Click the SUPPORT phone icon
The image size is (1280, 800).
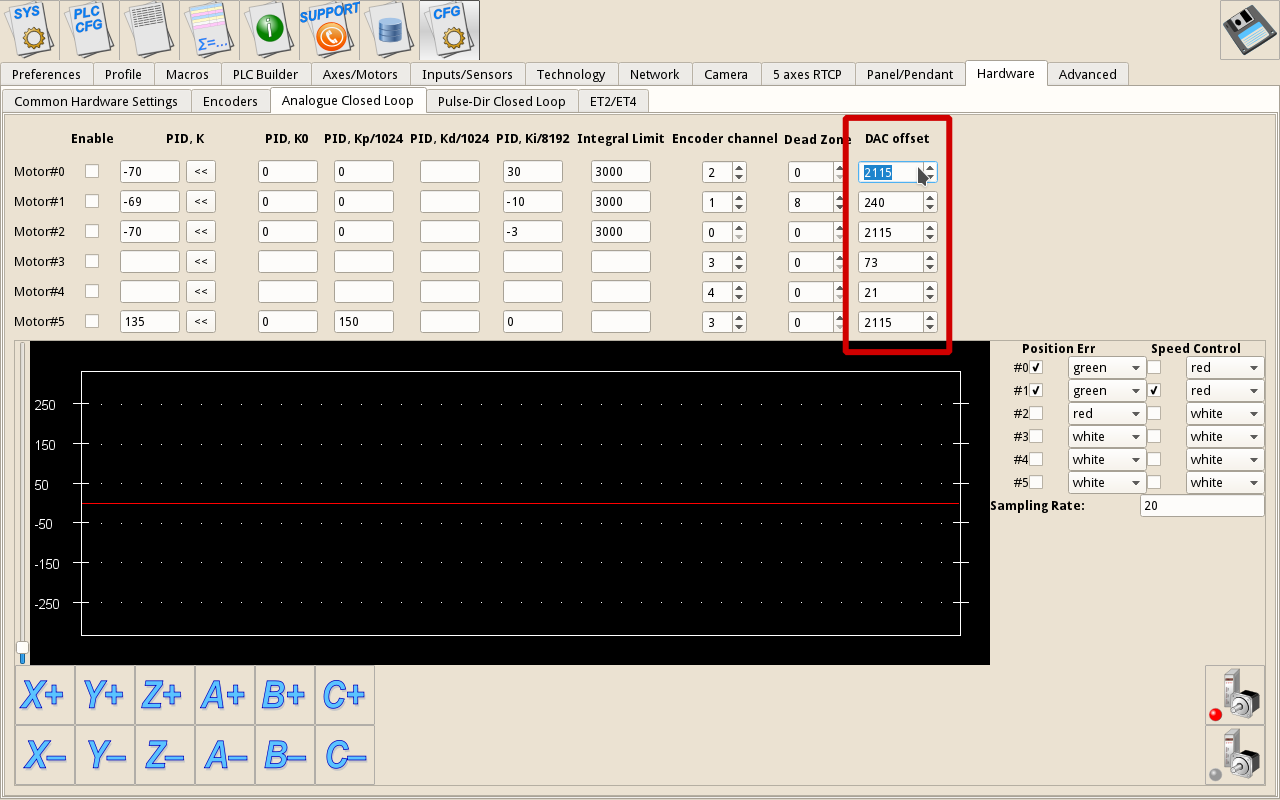330,30
